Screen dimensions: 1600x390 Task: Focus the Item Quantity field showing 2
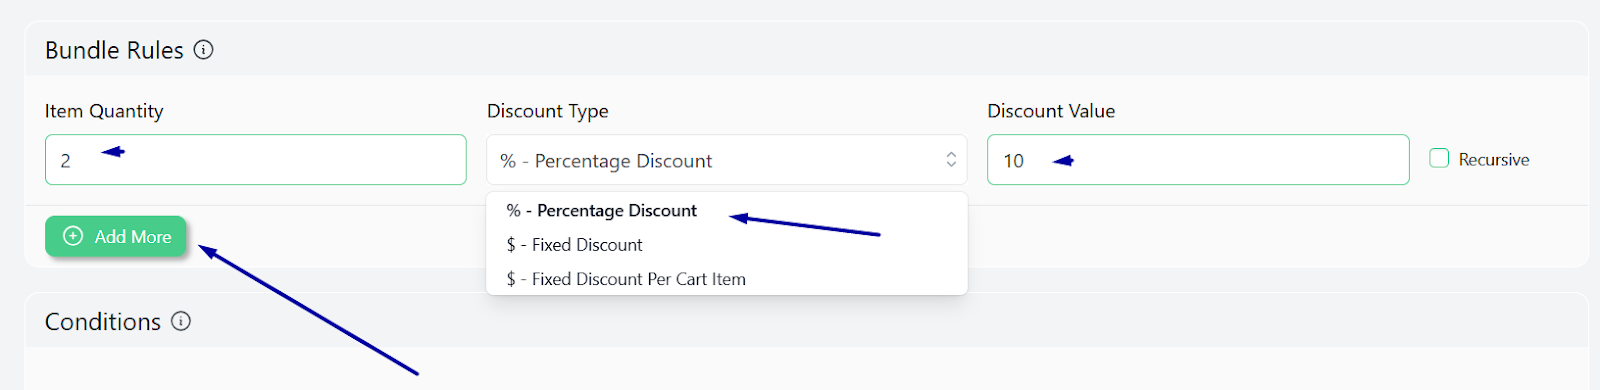(x=256, y=160)
